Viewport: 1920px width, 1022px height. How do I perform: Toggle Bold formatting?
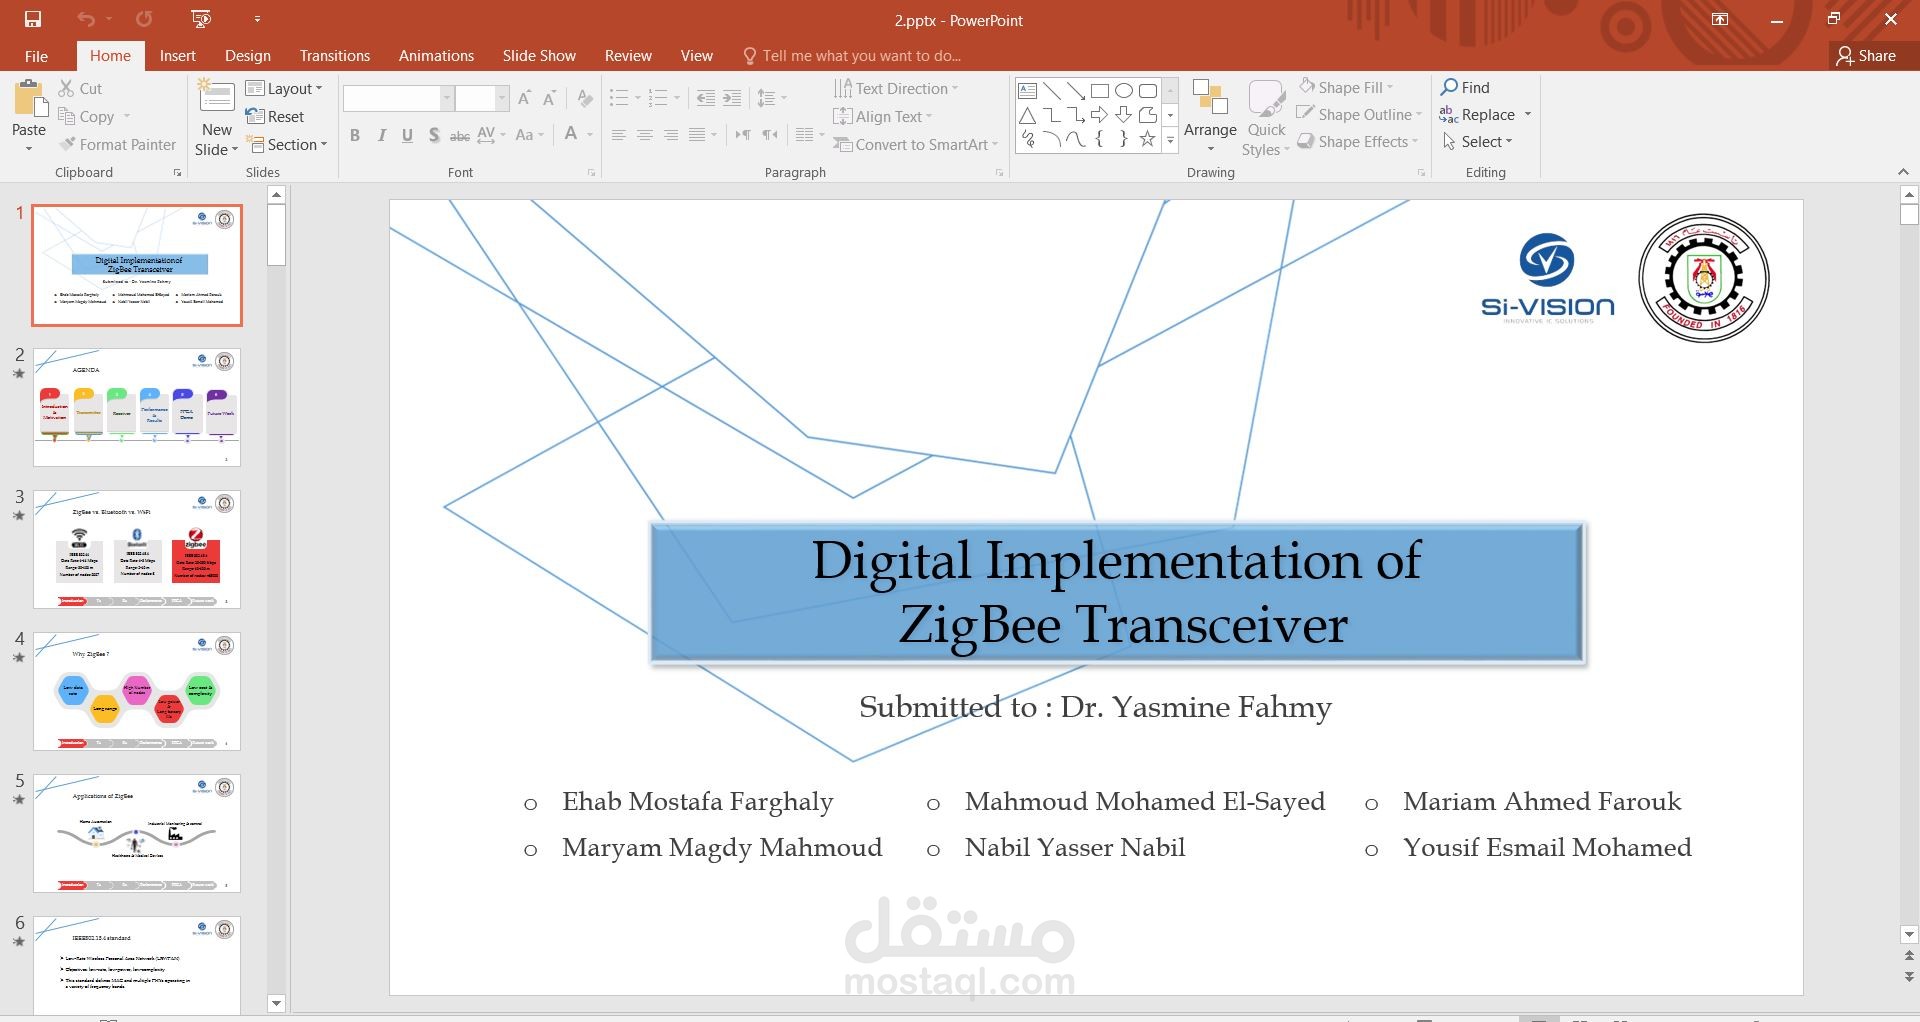354,134
